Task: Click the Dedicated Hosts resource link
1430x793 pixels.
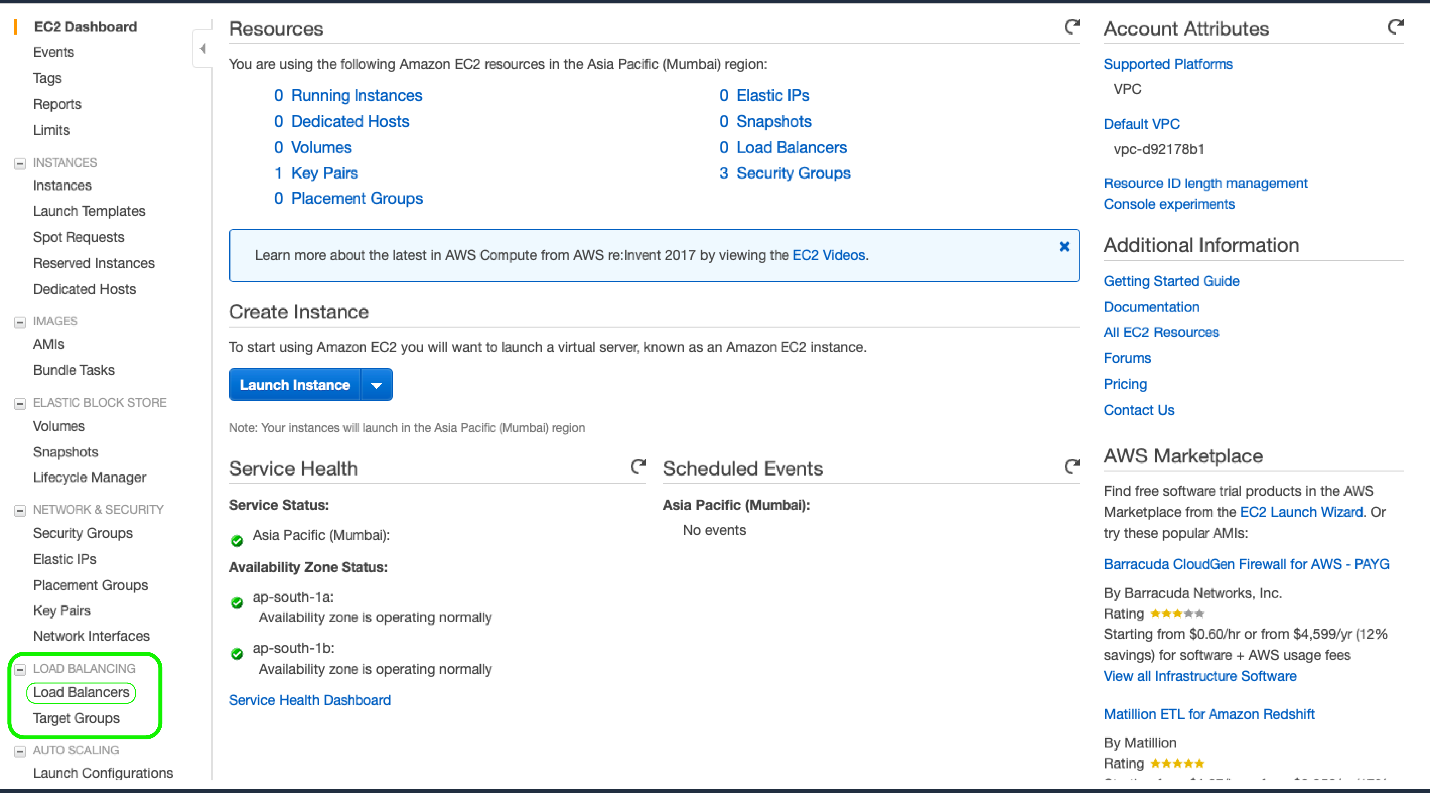Action: 350,121
